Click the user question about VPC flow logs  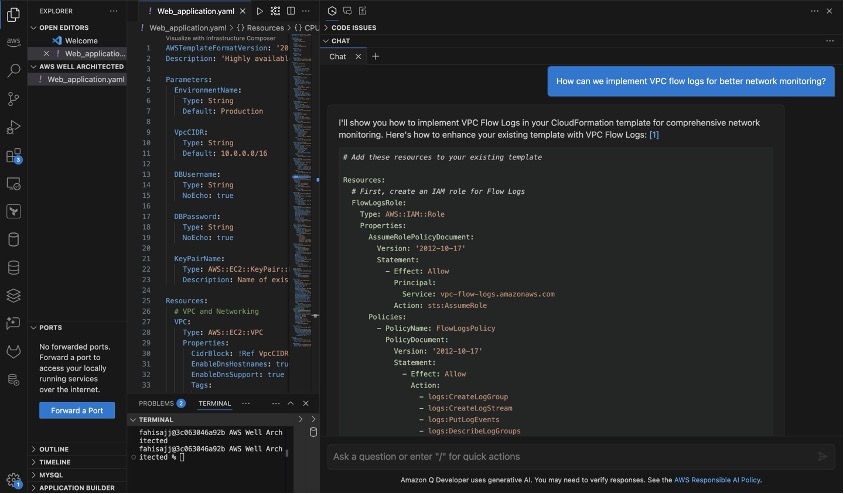point(691,81)
